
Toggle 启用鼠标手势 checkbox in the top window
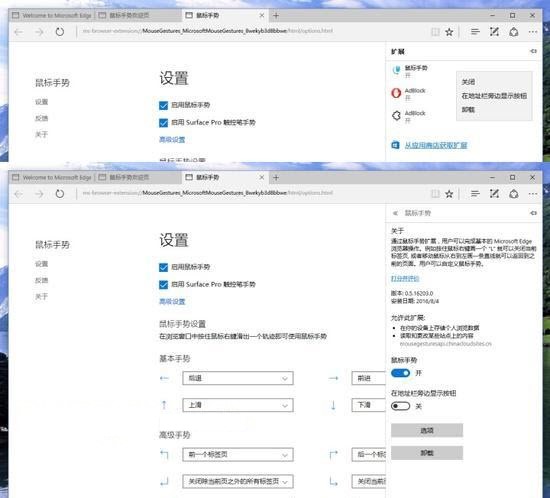click(x=163, y=105)
